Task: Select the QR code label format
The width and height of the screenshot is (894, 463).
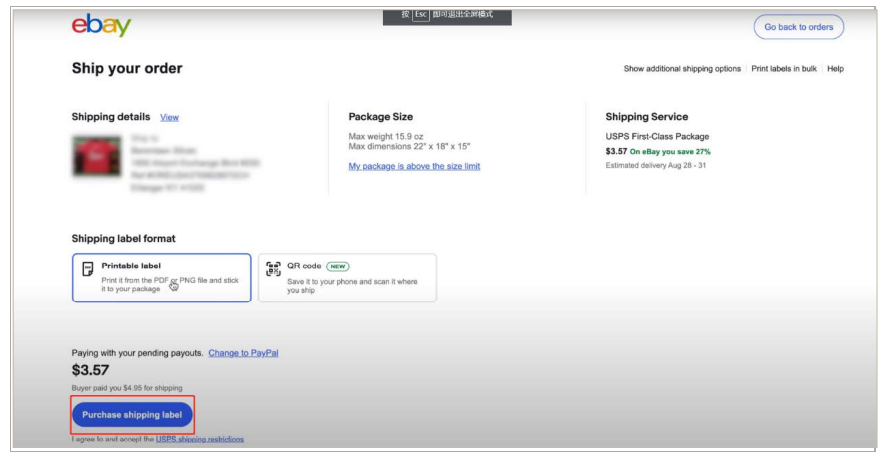Action: pyautogui.click(x=347, y=278)
